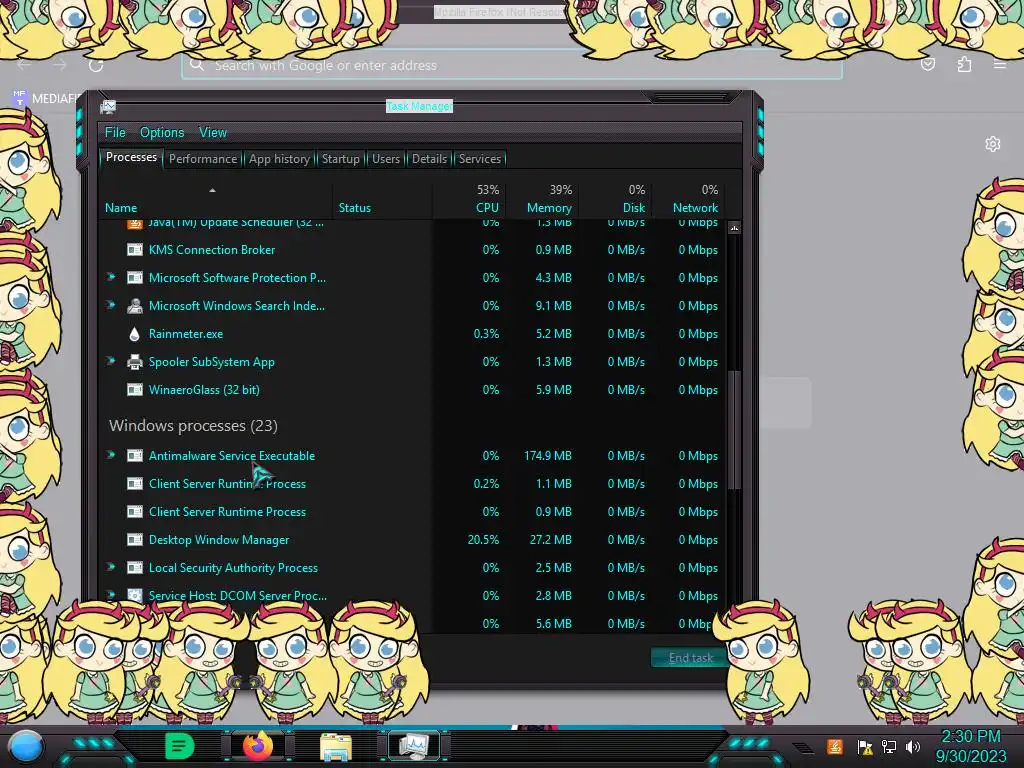Click the volume speaker tray icon

(x=913, y=747)
